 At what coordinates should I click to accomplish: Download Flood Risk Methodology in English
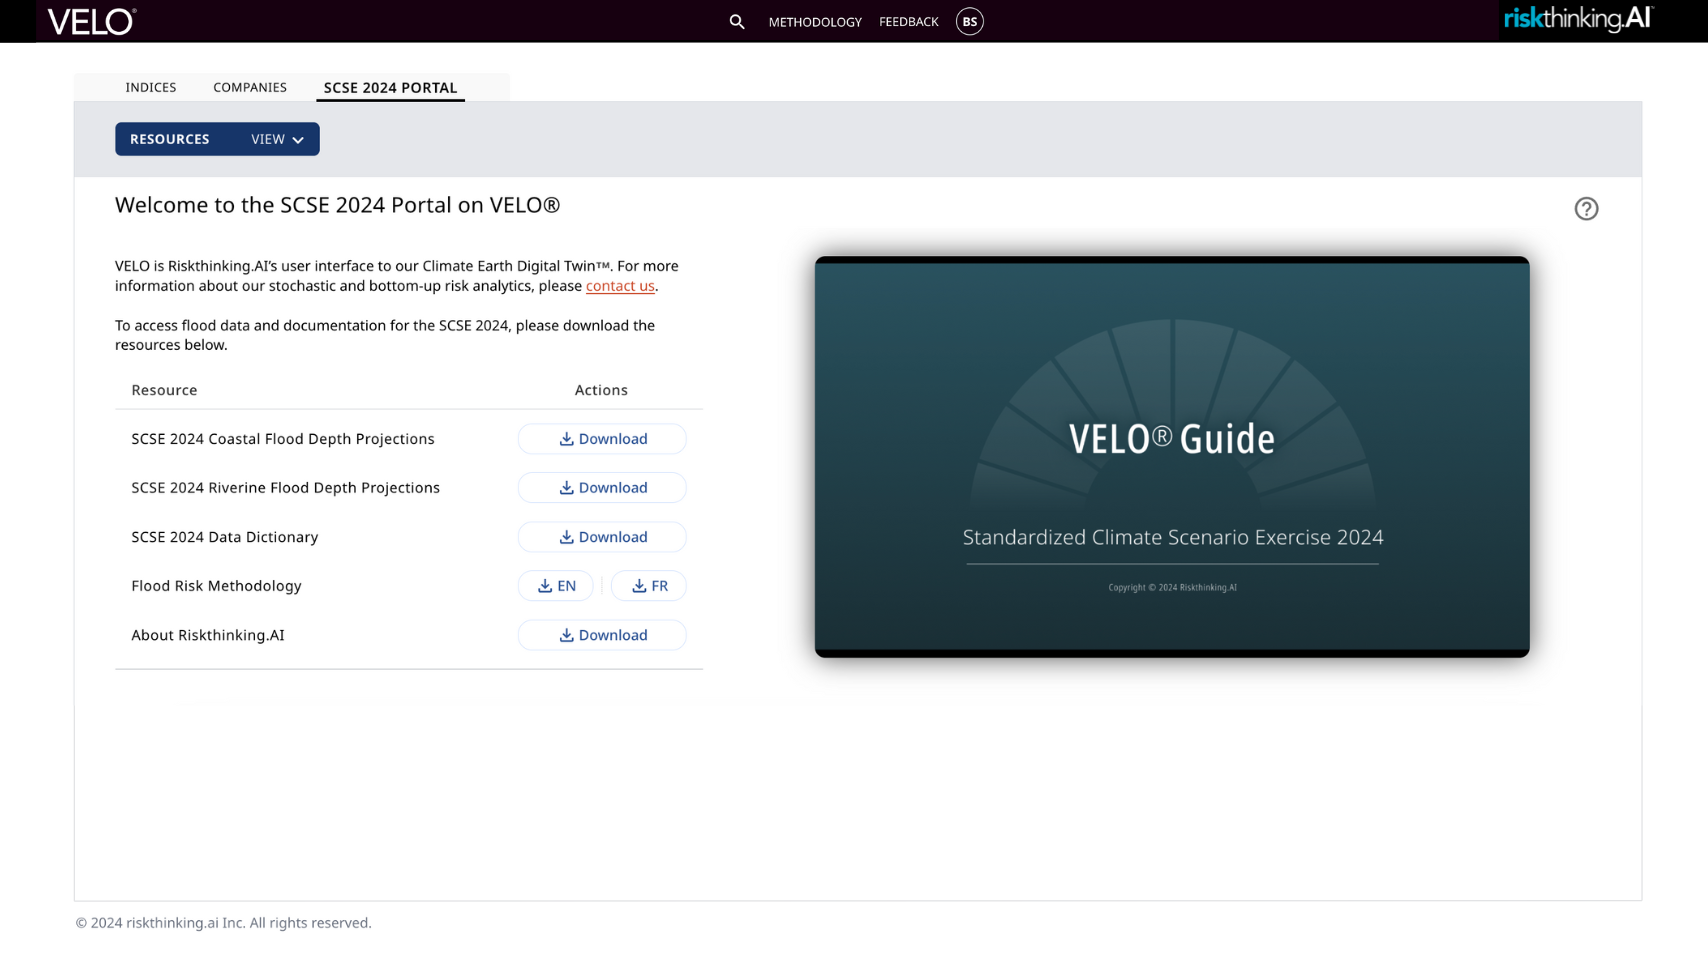click(x=556, y=586)
